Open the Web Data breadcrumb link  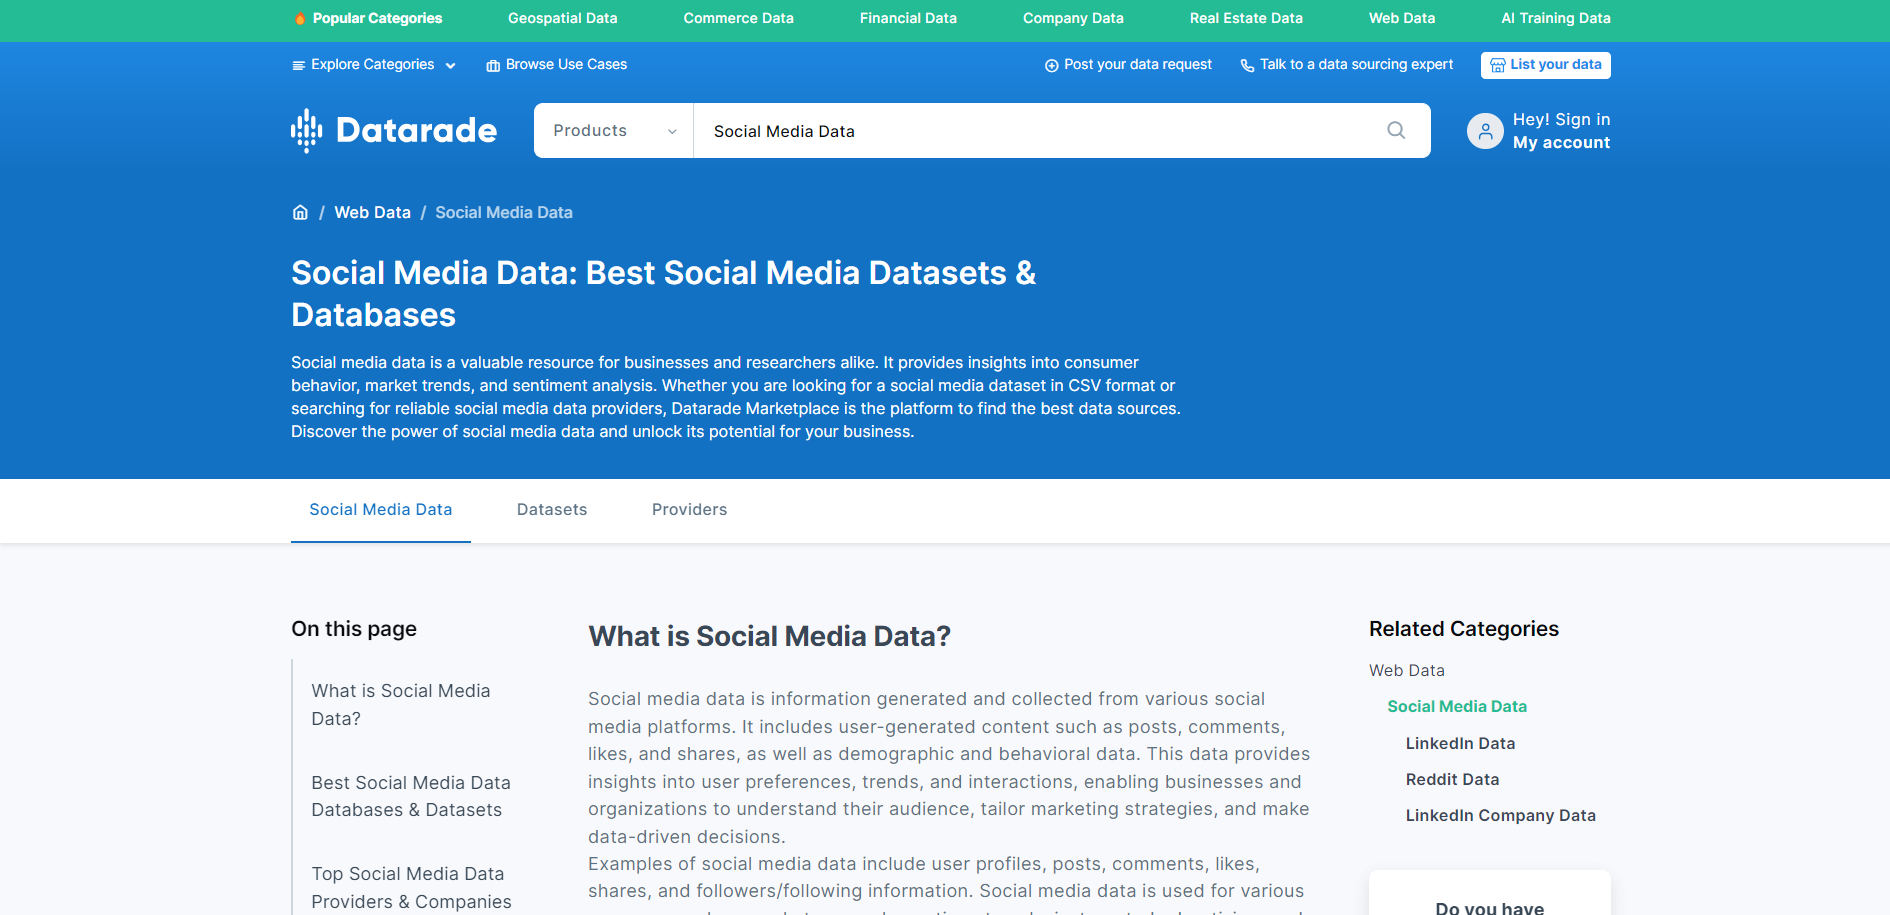coord(372,212)
